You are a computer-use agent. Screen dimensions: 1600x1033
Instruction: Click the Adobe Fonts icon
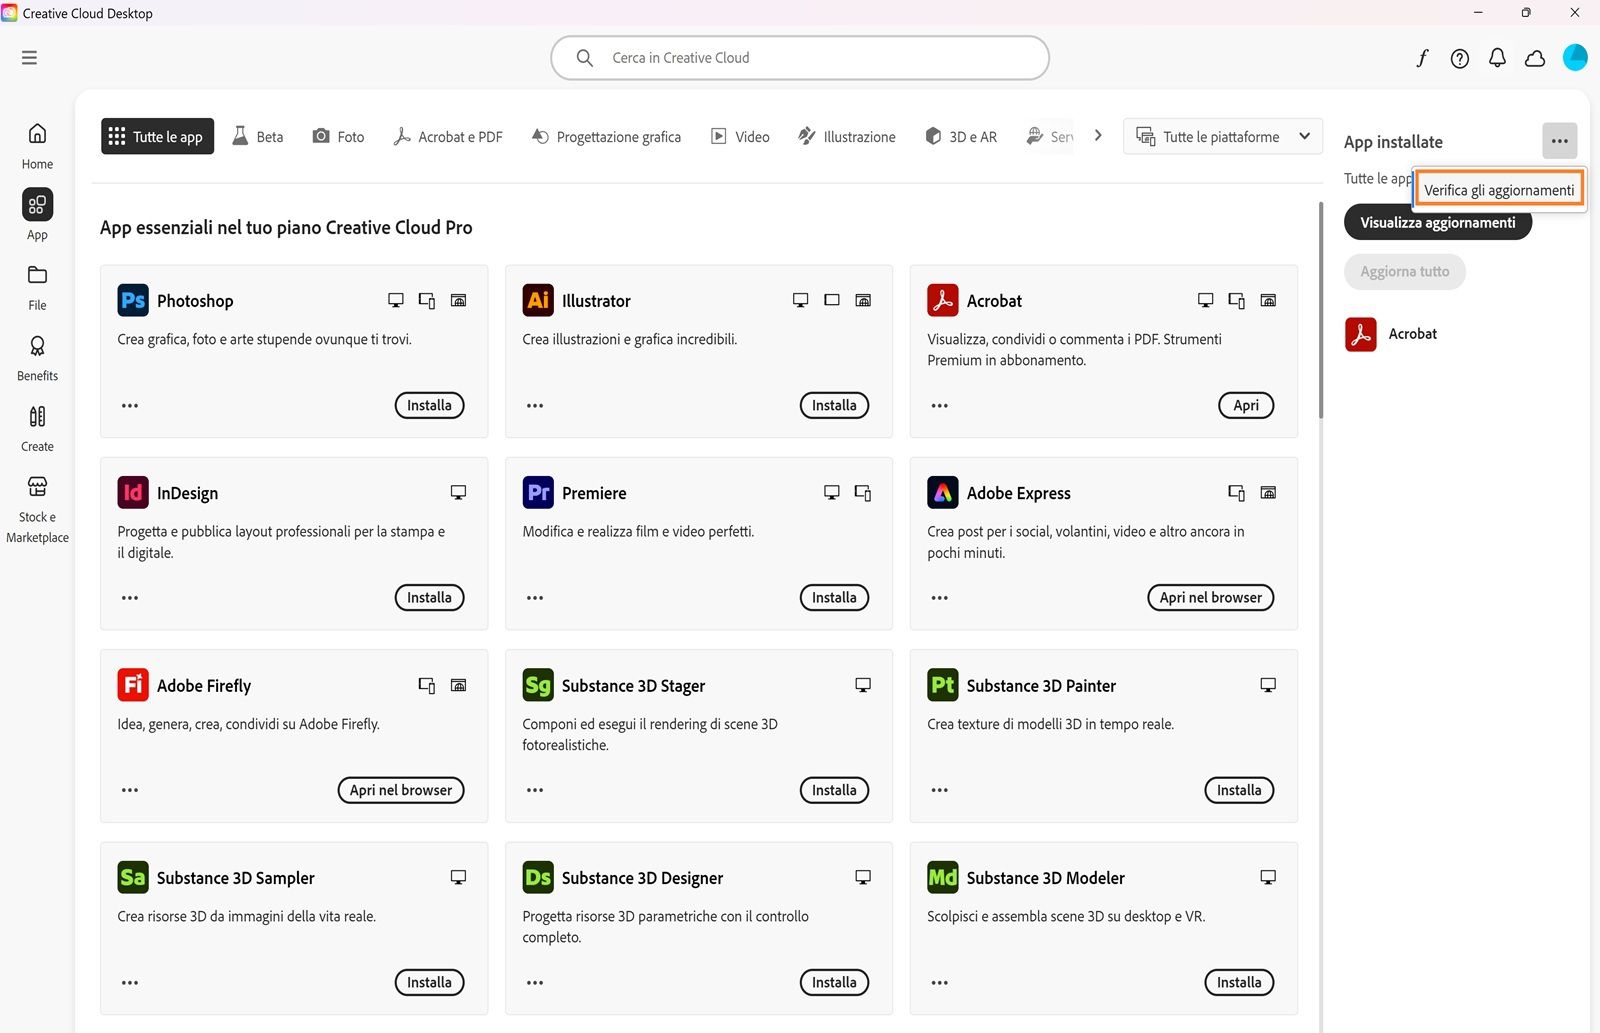pos(1421,58)
